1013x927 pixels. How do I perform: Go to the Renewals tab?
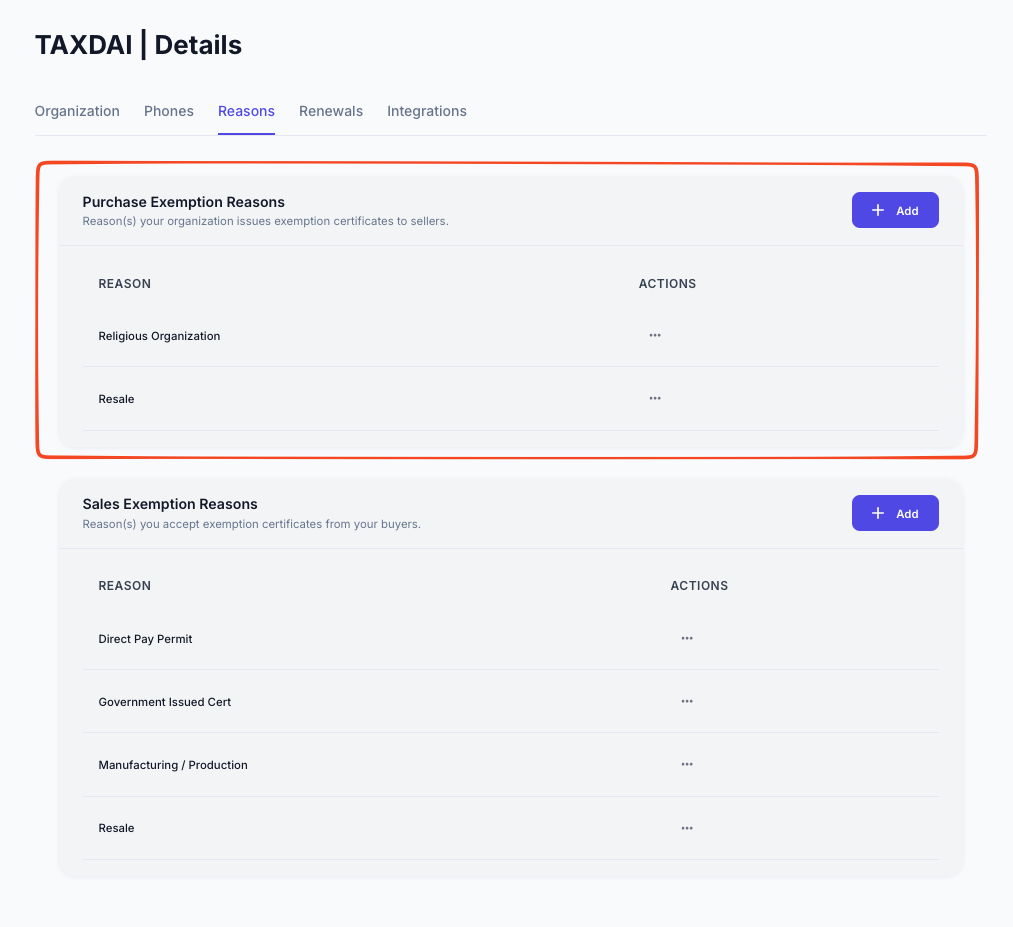pos(331,111)
